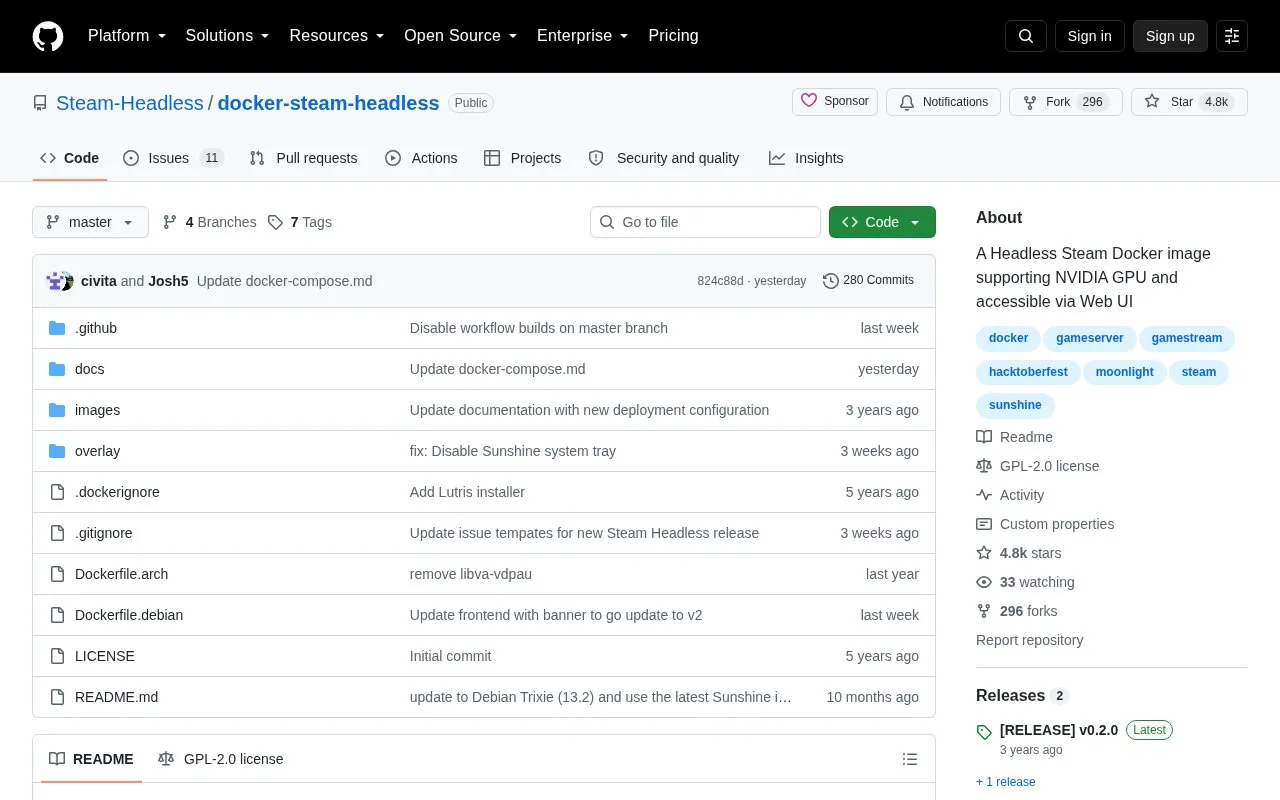The width and height of the screenshot is (1280, 800).
Task: Open the Insights tab
Action: pyautogui.click(x=806, y=158)
